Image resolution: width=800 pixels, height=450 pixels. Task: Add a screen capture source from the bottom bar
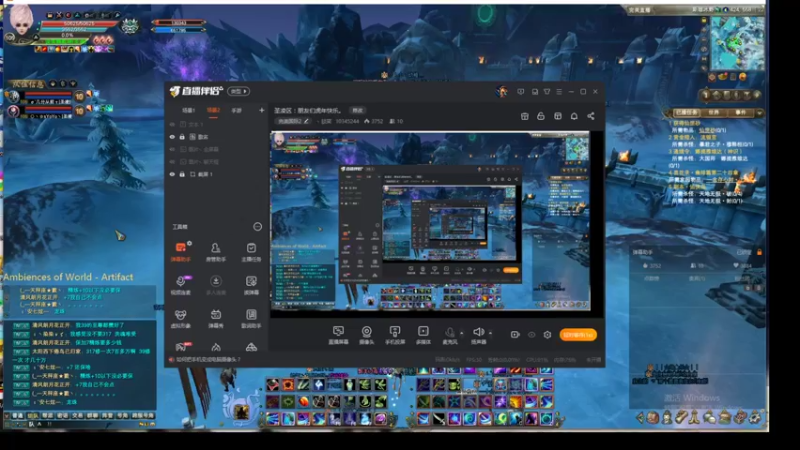[x=338, y=335]
